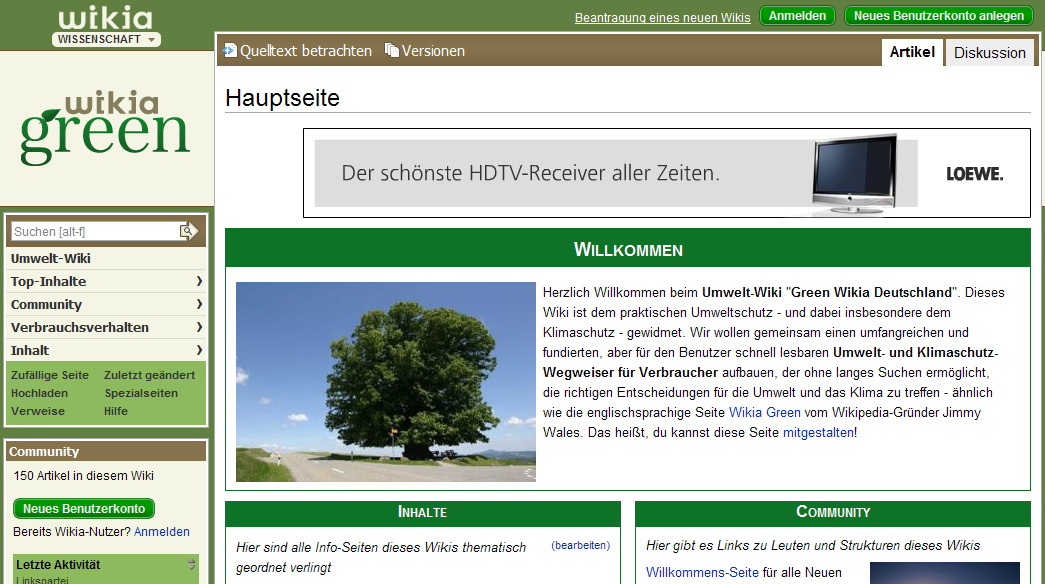Click the Hochladen upload link
1045x584 pixels.
tap(39, 393)
